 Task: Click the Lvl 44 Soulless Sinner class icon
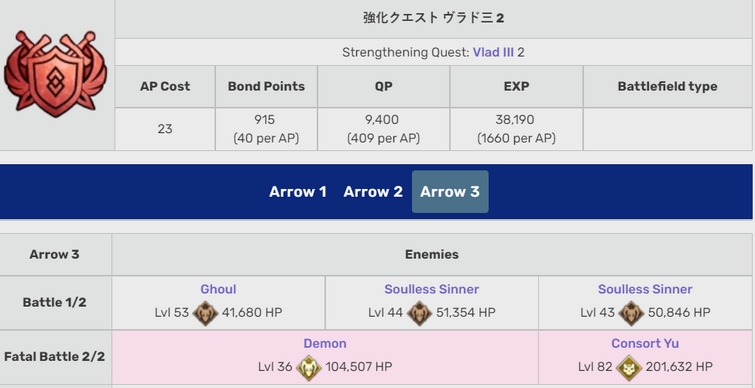(x=419, y=313)
